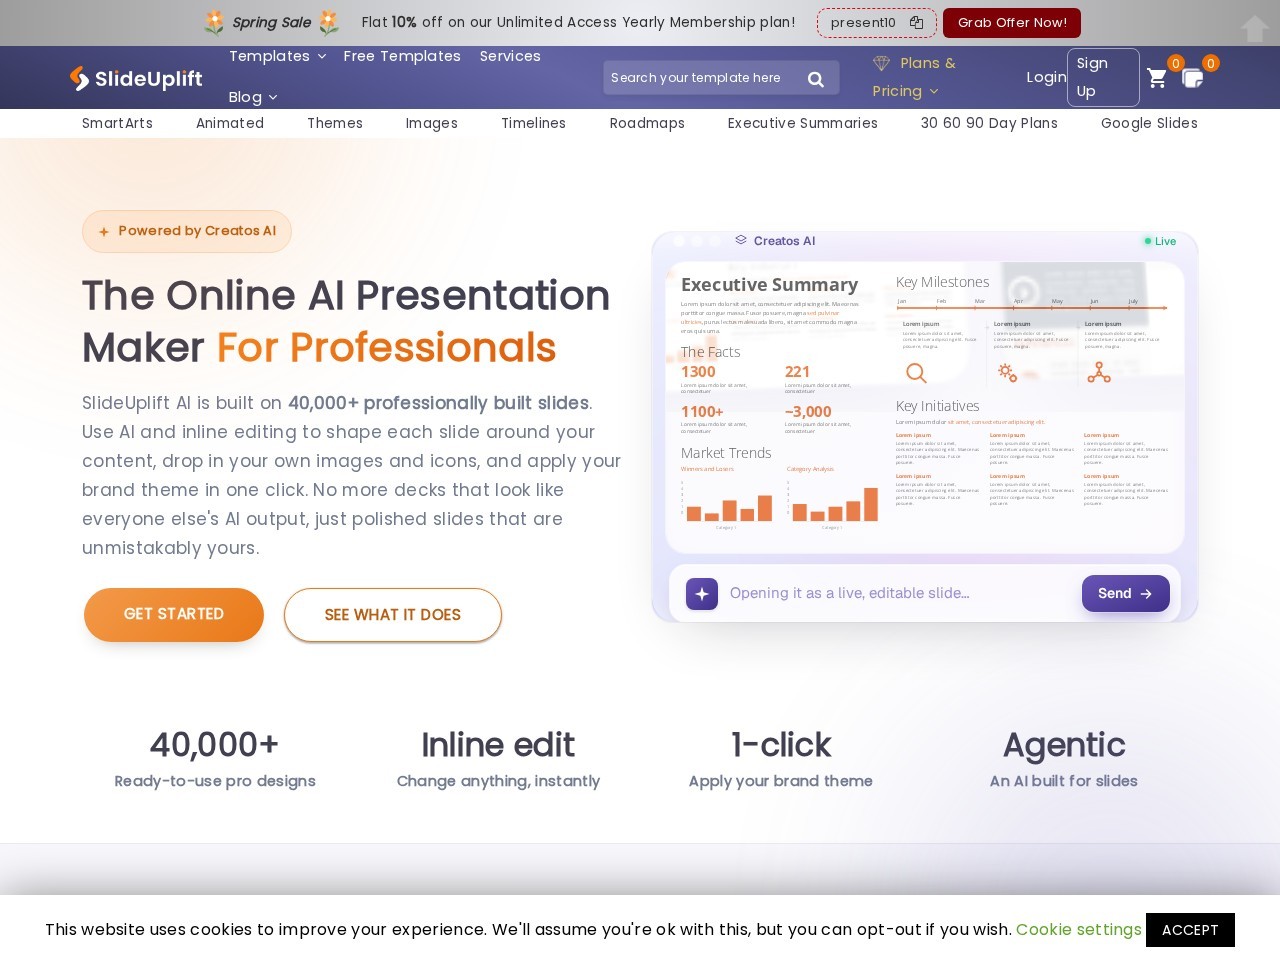This screenshot has height=960, width=1280.
Task: Click the Grab Offer Now! button
Action: [x=1012, y=23]
